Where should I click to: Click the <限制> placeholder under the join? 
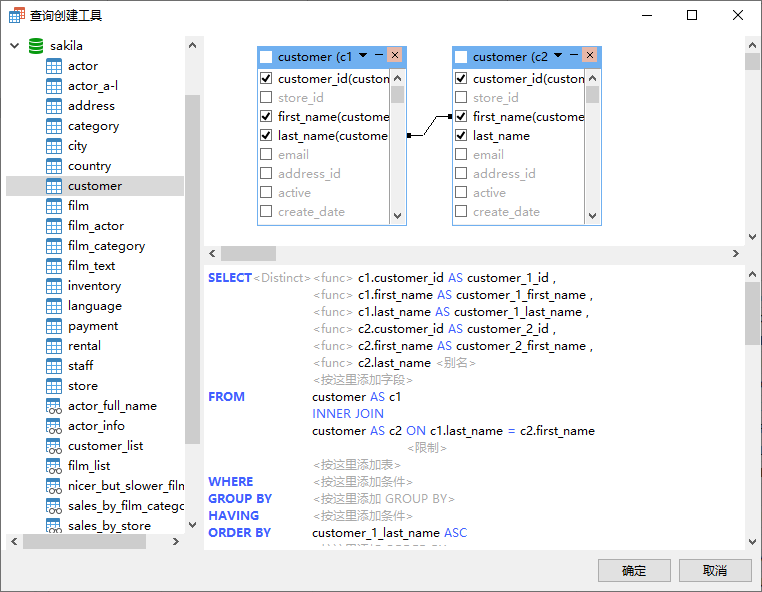pos(427,448)
